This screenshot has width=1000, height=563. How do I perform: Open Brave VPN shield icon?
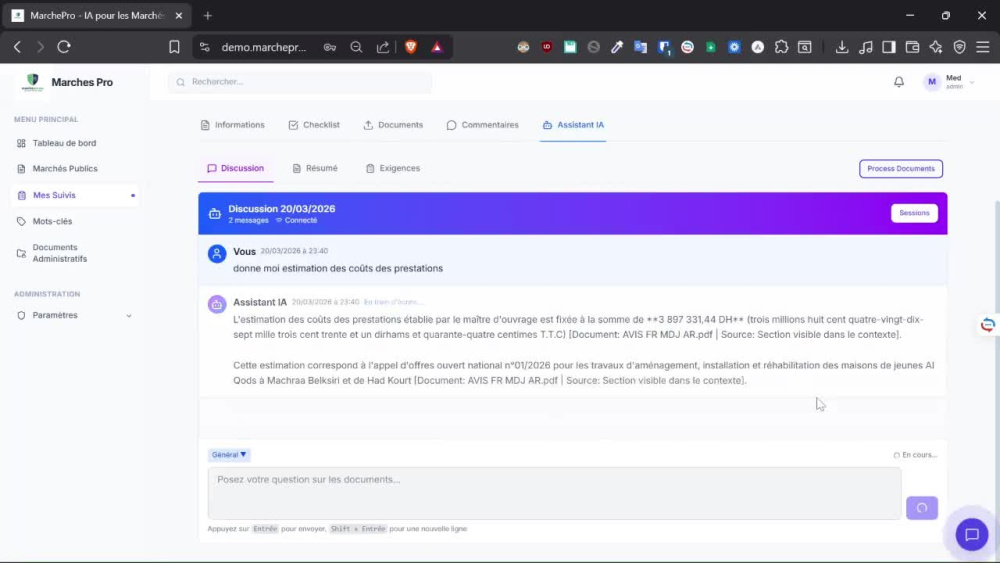tap(959, 47)
